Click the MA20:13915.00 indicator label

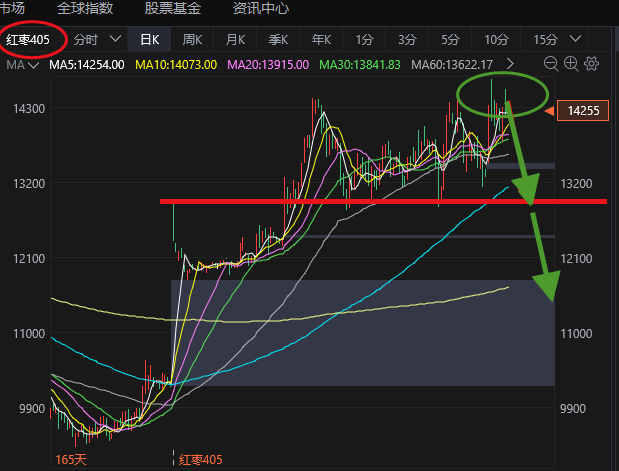(268, 64)
